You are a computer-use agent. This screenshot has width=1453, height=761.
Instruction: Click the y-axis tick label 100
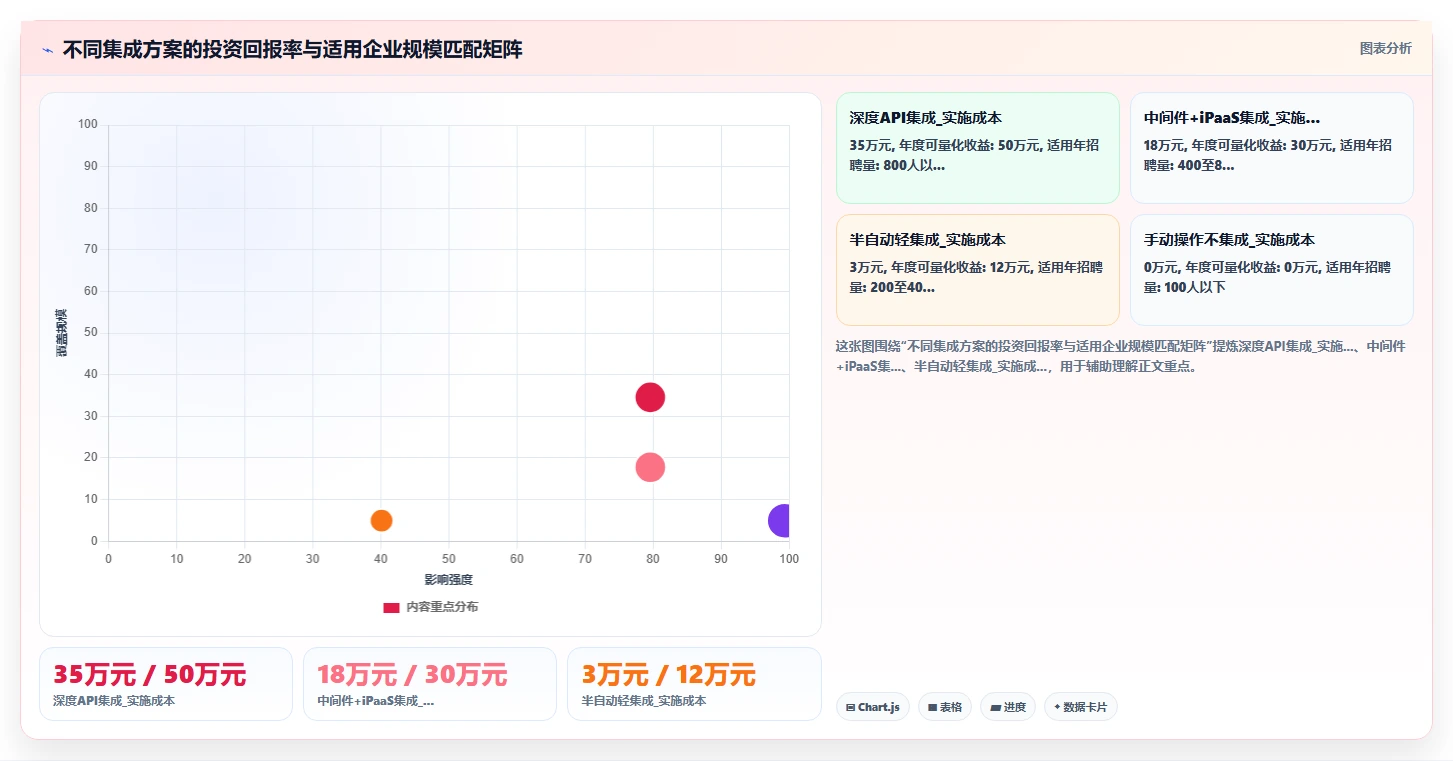coord(88,124)
